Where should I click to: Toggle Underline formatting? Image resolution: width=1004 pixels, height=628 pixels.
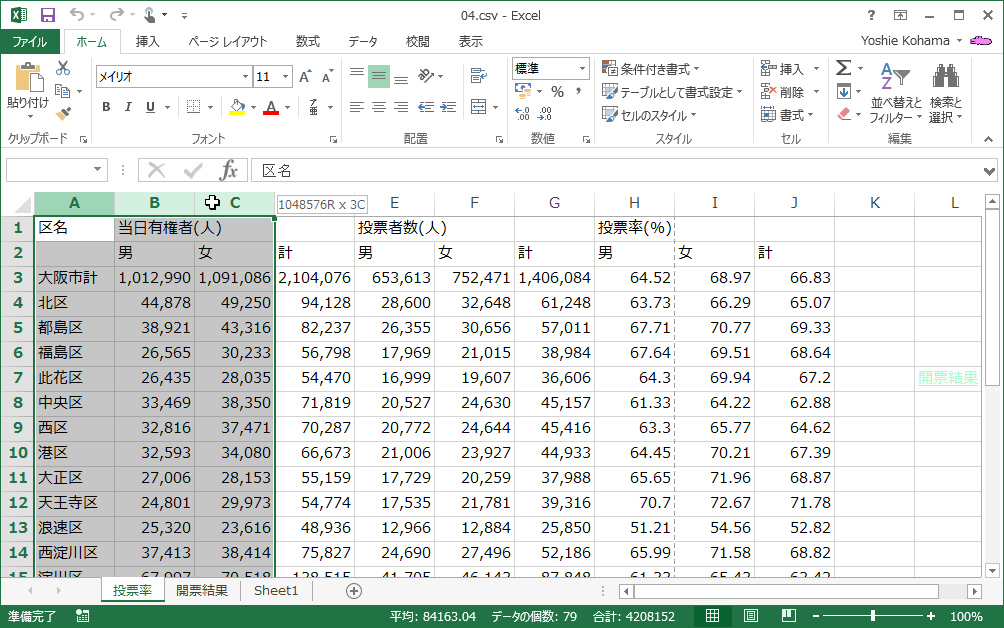click(x=150, y=107)
